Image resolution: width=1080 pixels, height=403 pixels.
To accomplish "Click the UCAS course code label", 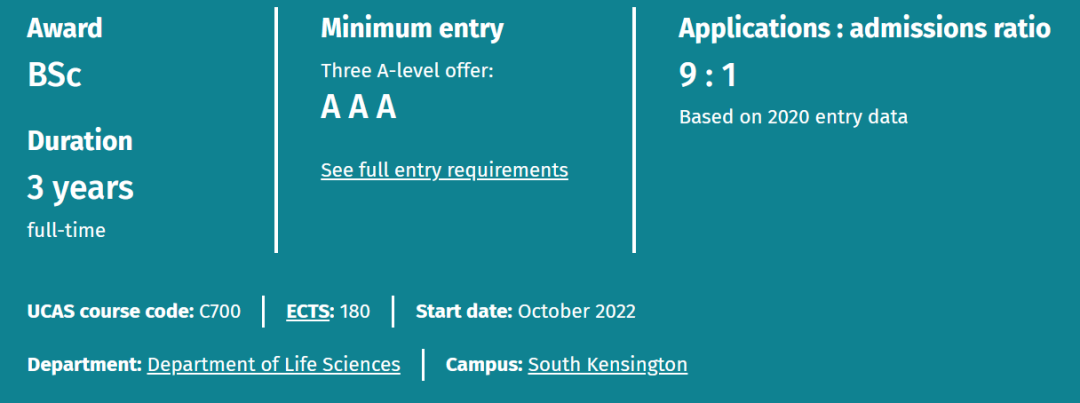I will point(110,312).
